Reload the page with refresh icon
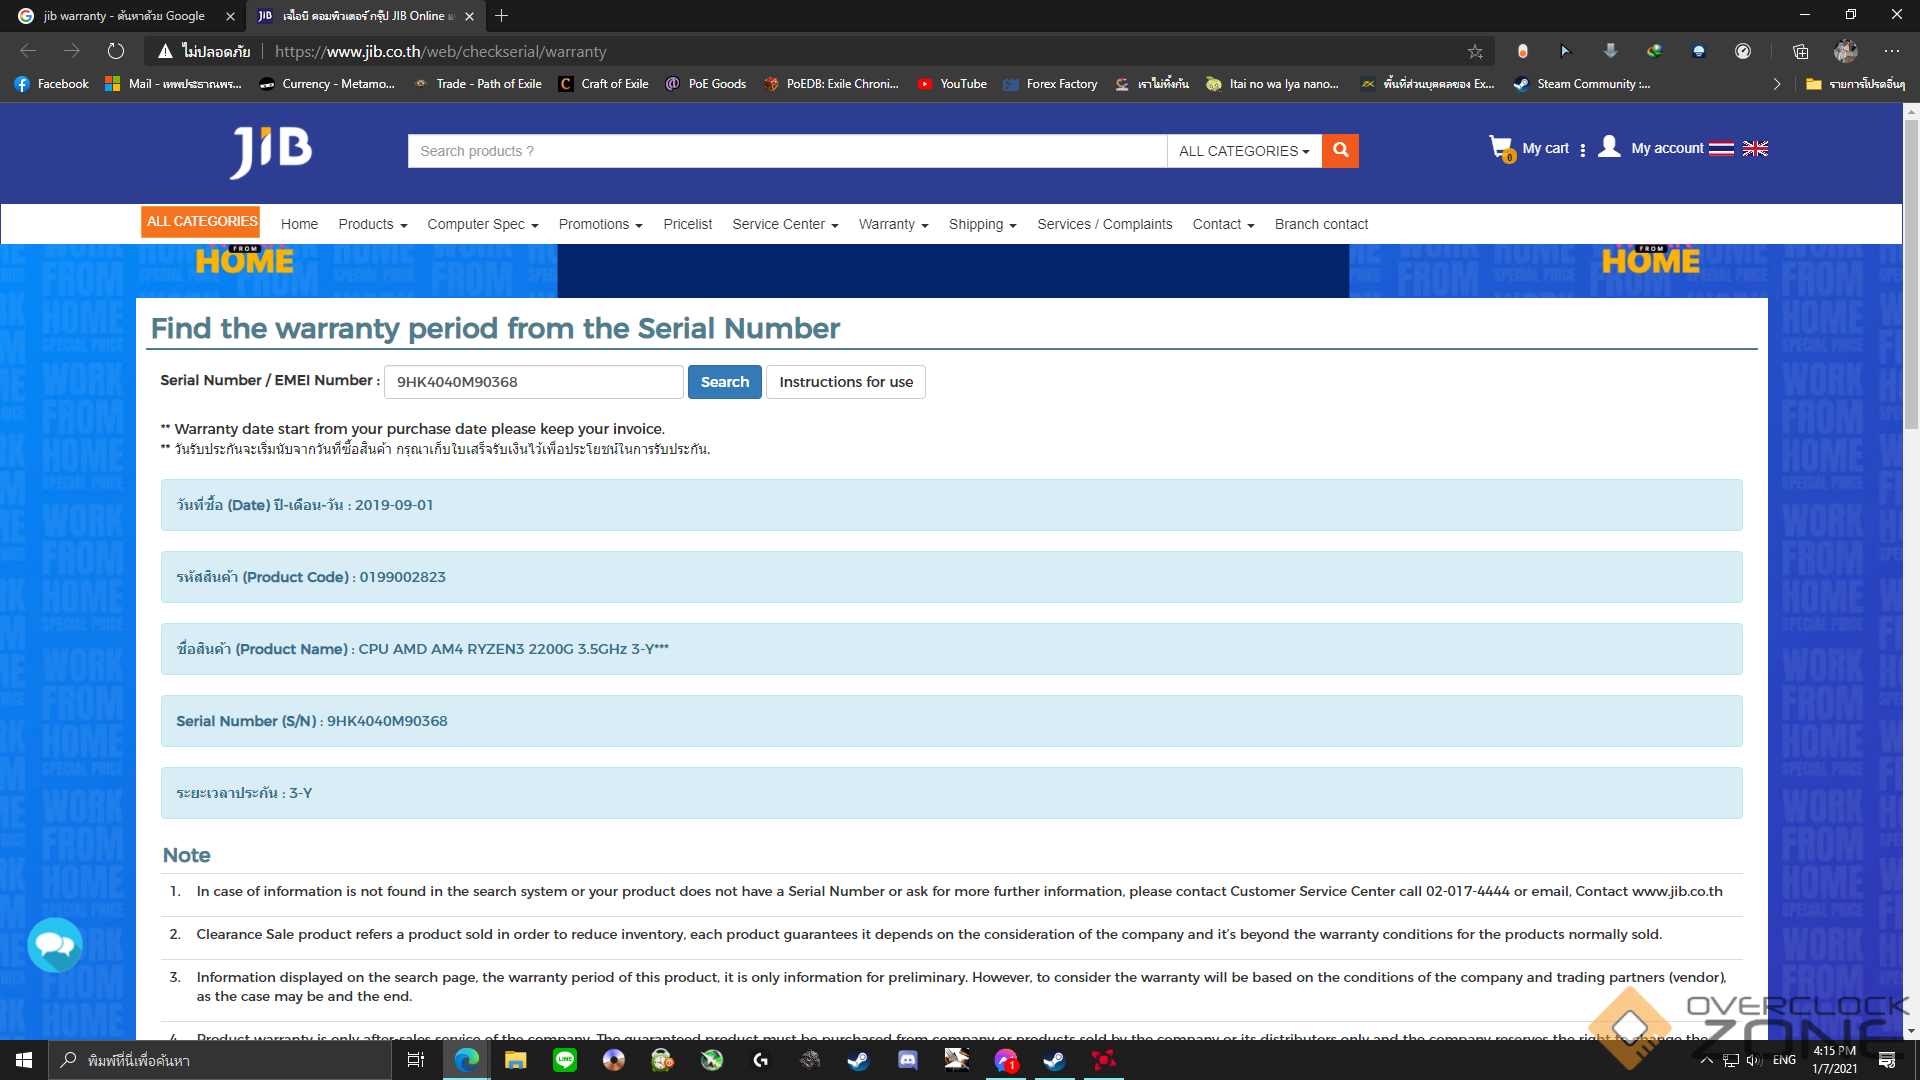The width and height of the screenshot is (1920, 1080). (x=116, y=51)
